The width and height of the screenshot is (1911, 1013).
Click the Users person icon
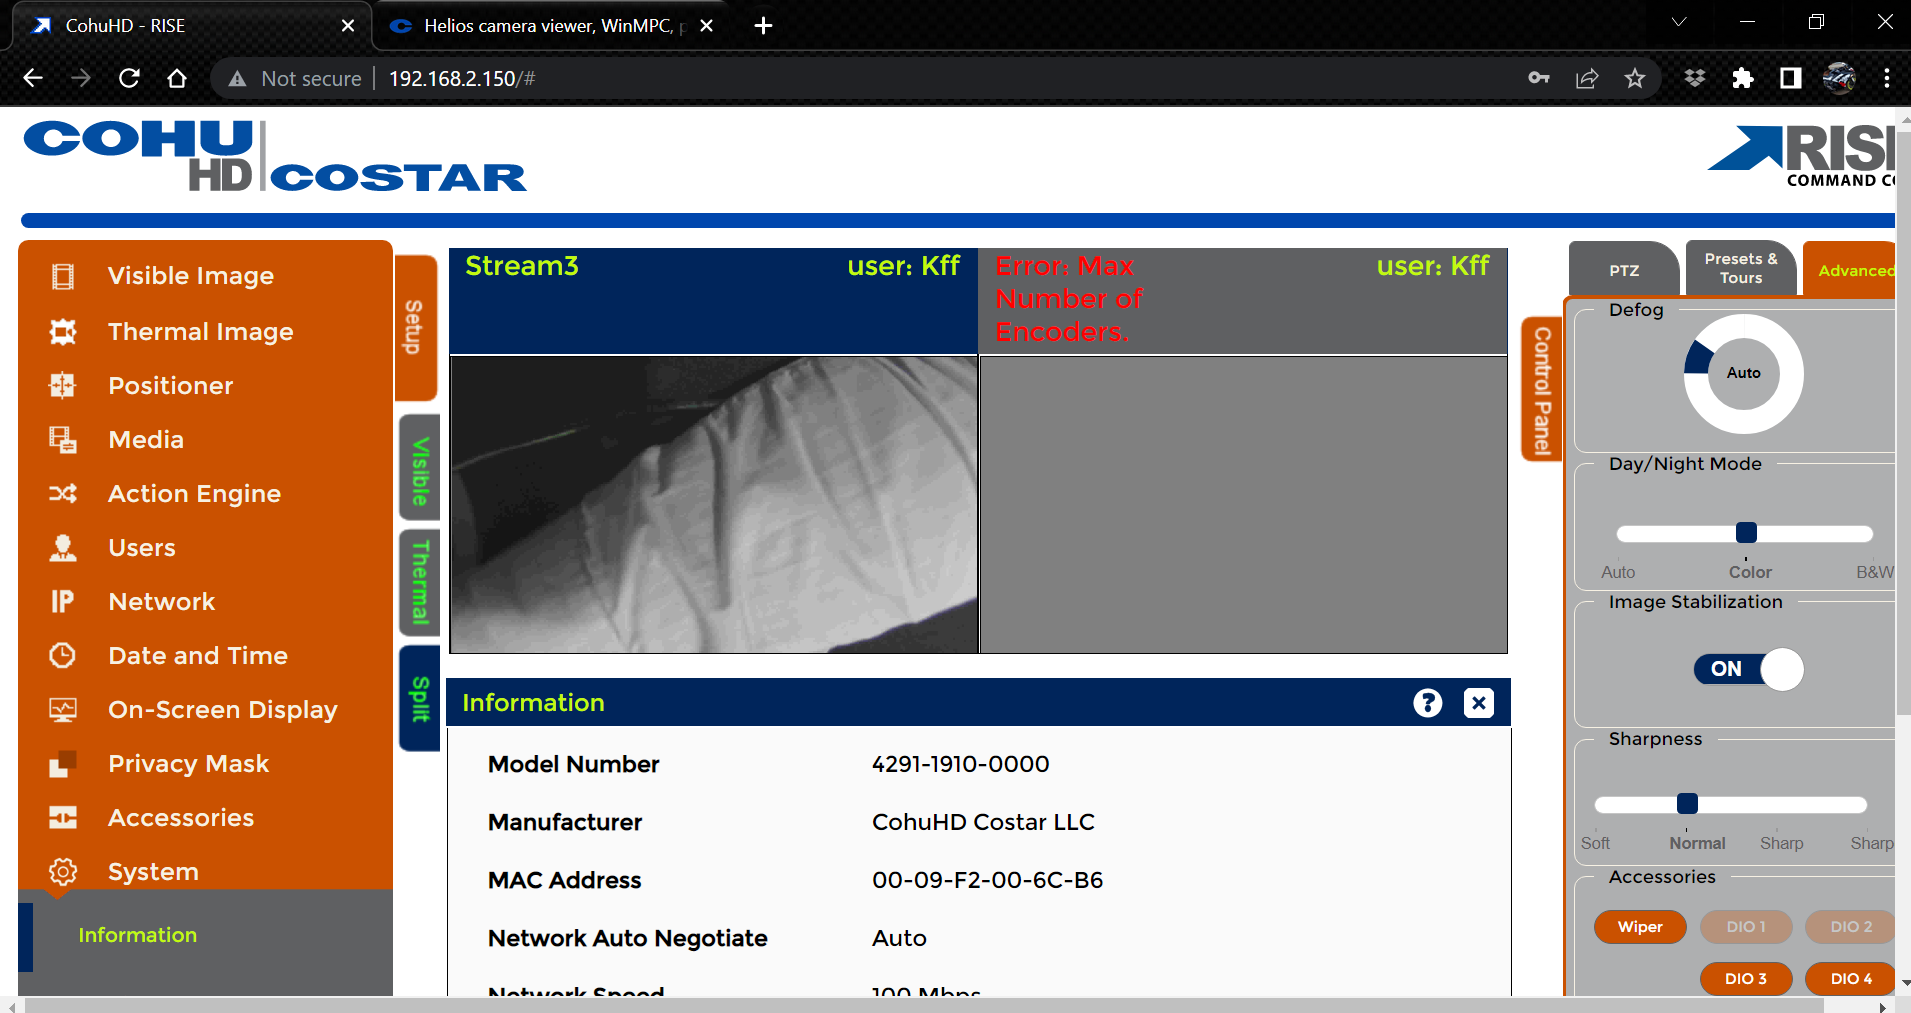click(63, 548)
